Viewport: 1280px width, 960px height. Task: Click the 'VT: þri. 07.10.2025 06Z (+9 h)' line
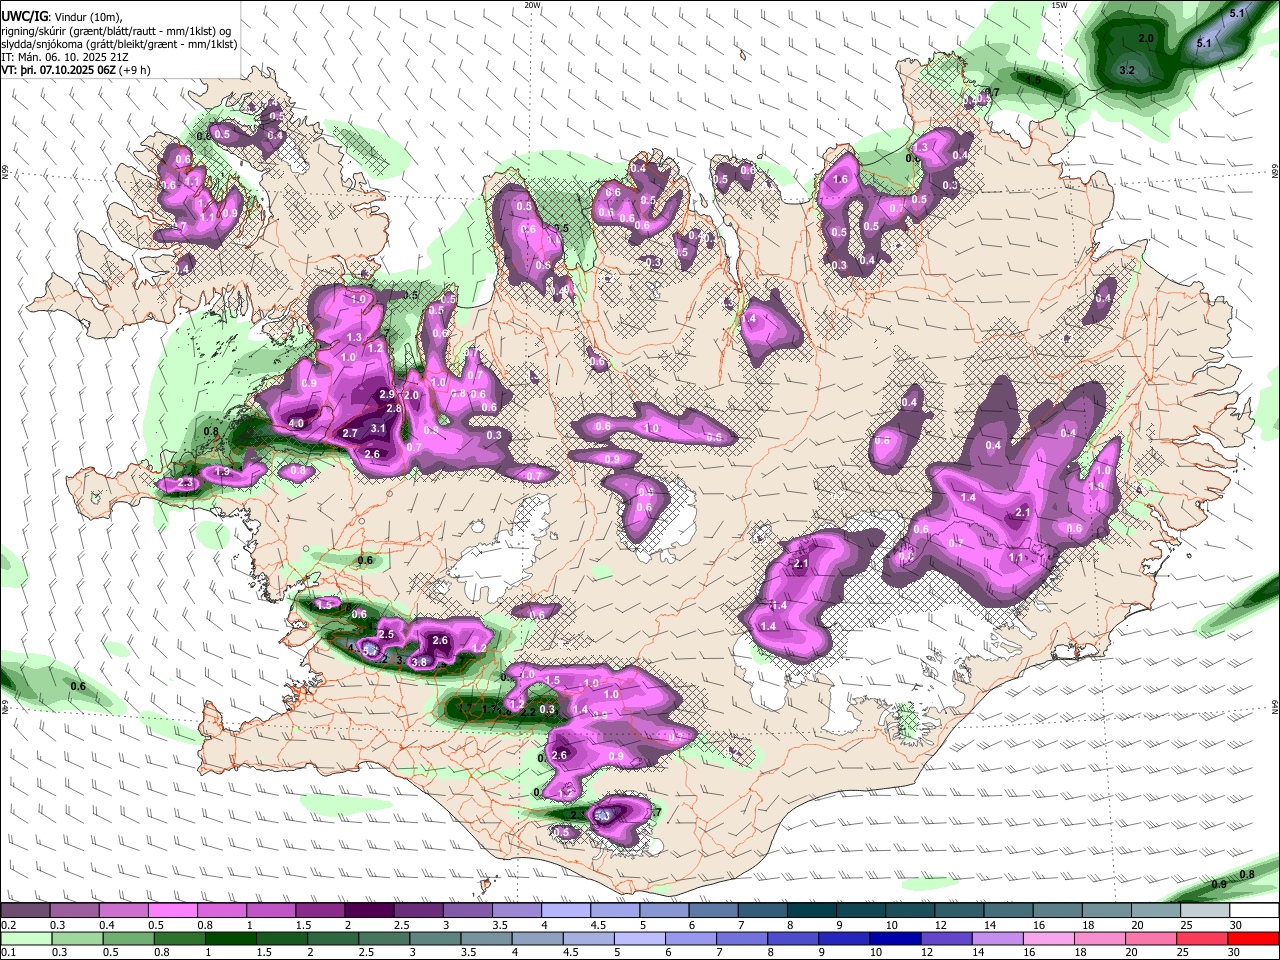pyautogui.click(x=76, y=71)
